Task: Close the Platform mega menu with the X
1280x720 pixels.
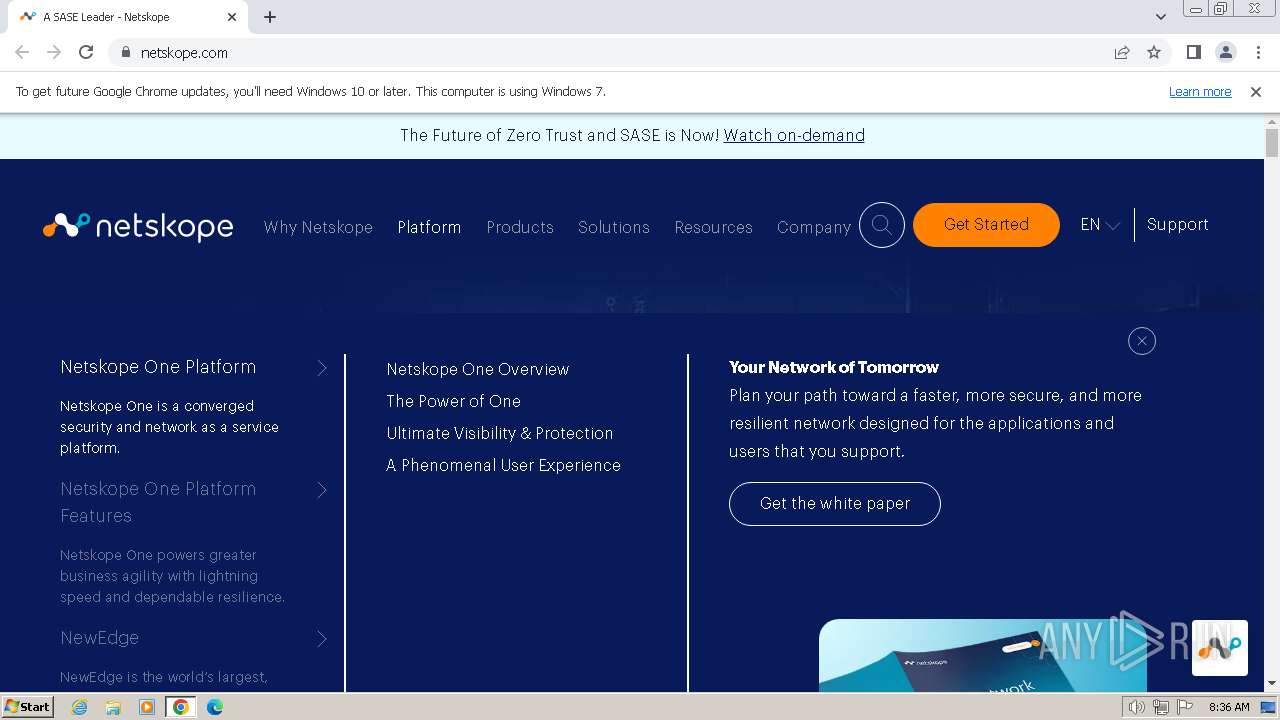Action: (1141, 341)
